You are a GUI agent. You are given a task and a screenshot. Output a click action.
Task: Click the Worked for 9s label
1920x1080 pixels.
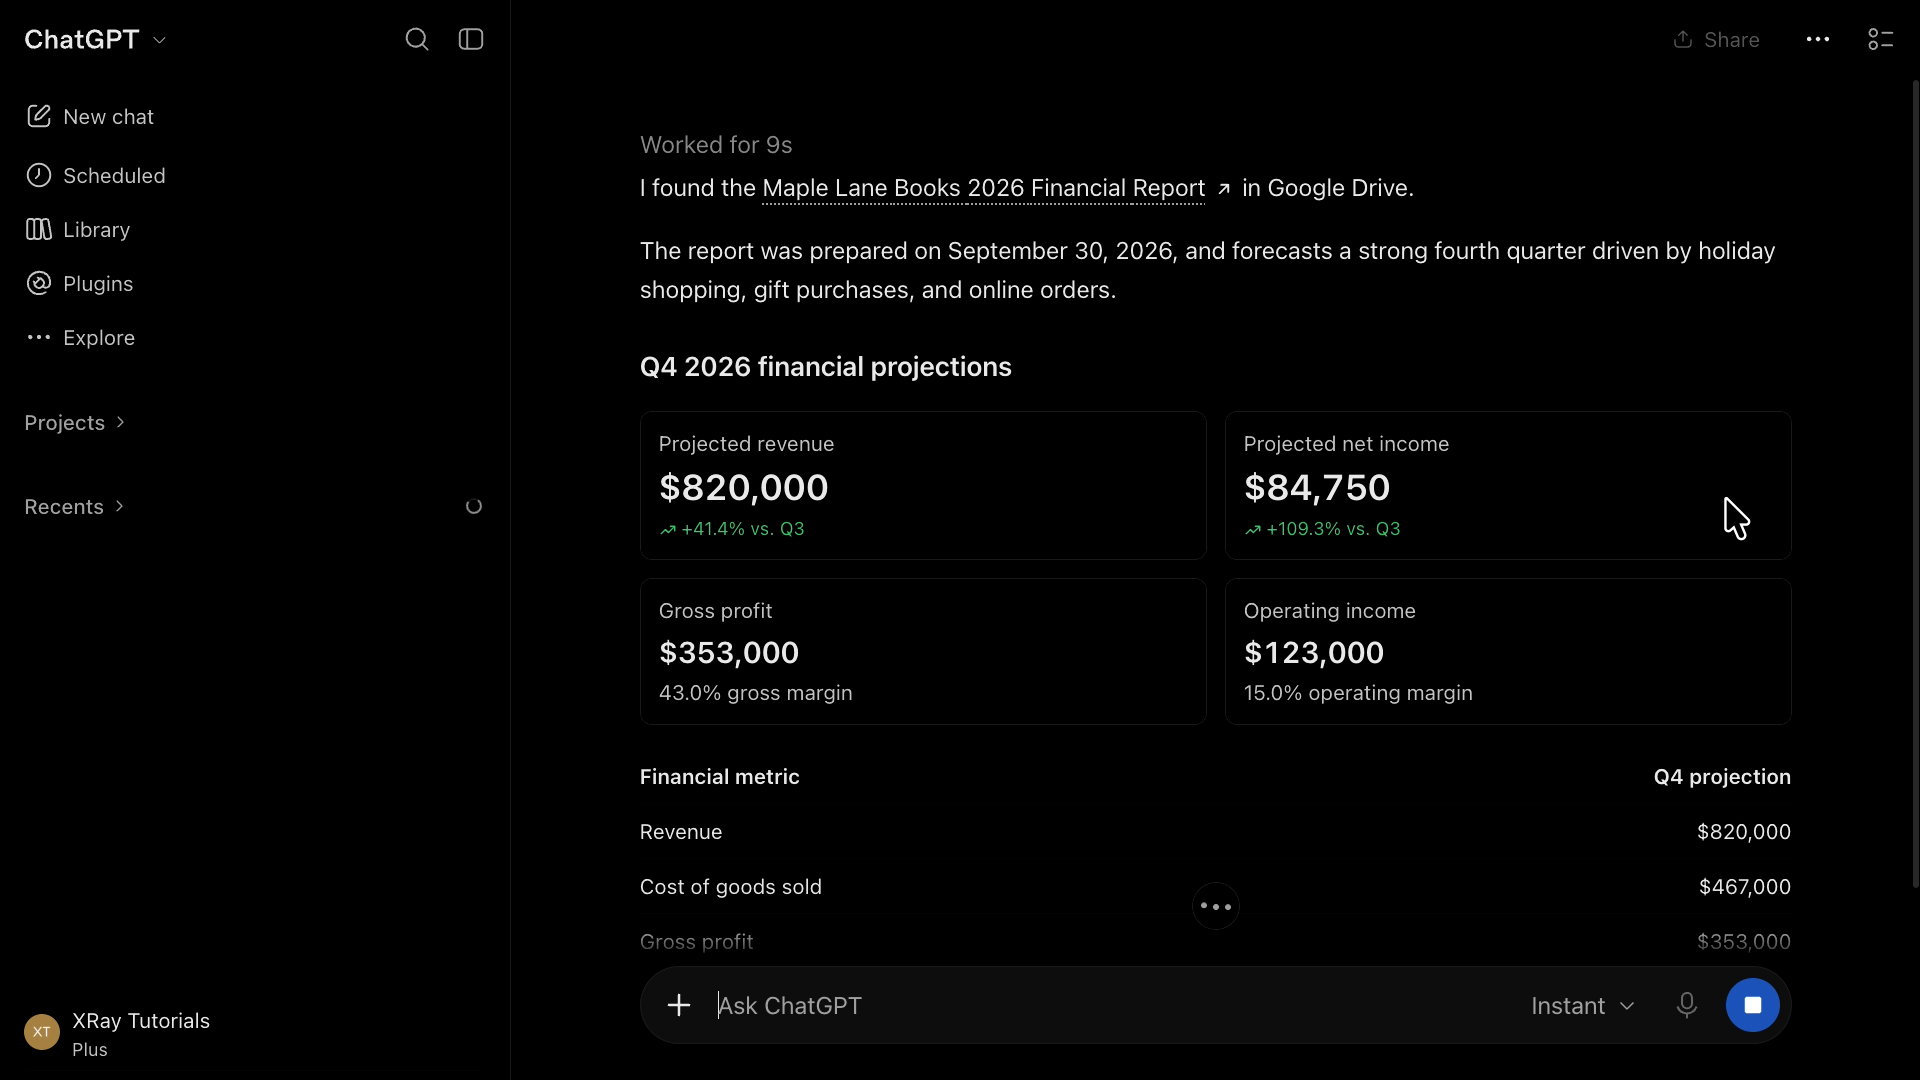716,145
